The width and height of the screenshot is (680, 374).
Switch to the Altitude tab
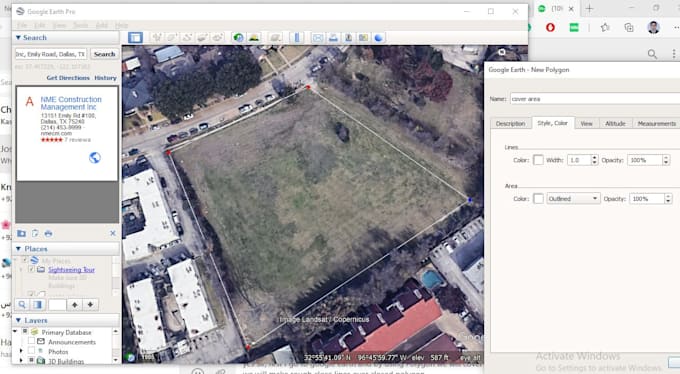point(615,124)
